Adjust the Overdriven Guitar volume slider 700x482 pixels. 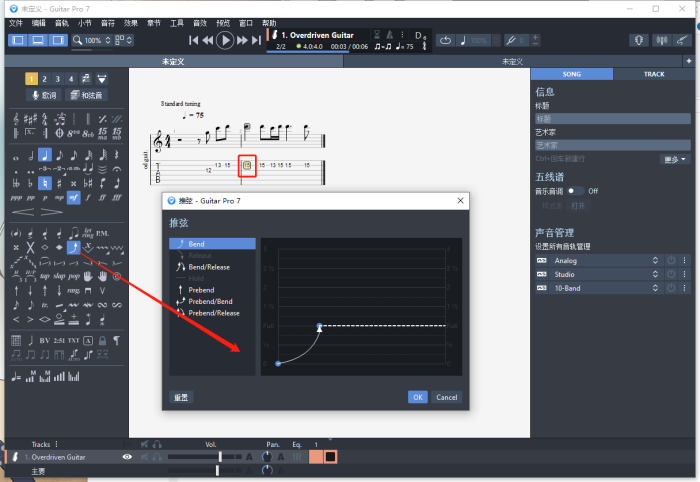(x=220, y=457)
